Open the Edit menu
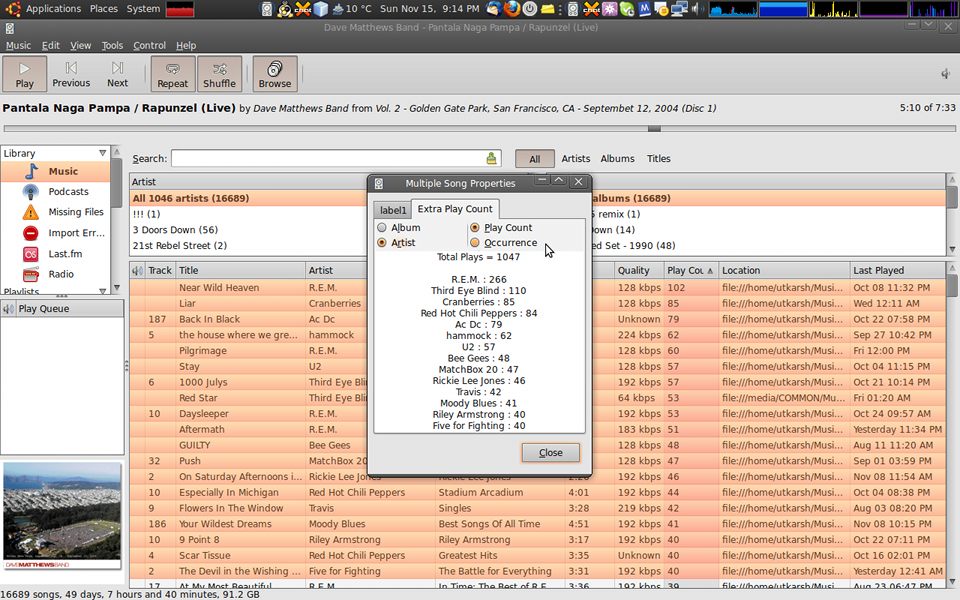The height and width of the screenshot is (600, 960). (x=51, y=45)
